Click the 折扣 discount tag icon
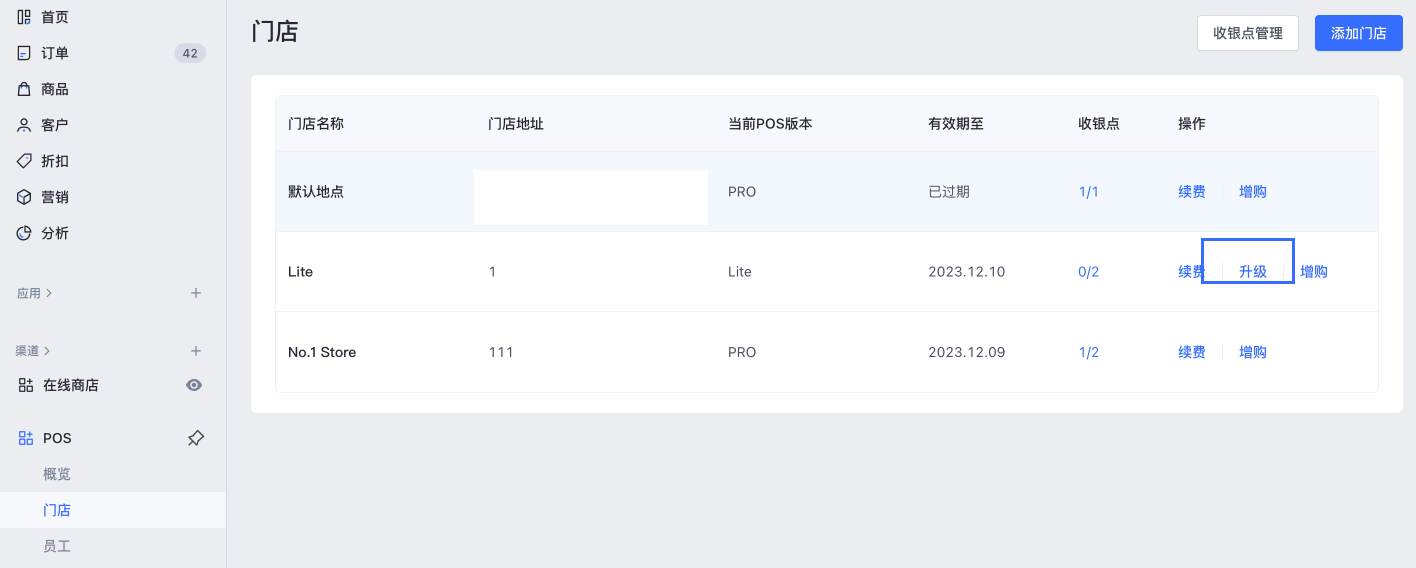 click(x=24, y=161)
